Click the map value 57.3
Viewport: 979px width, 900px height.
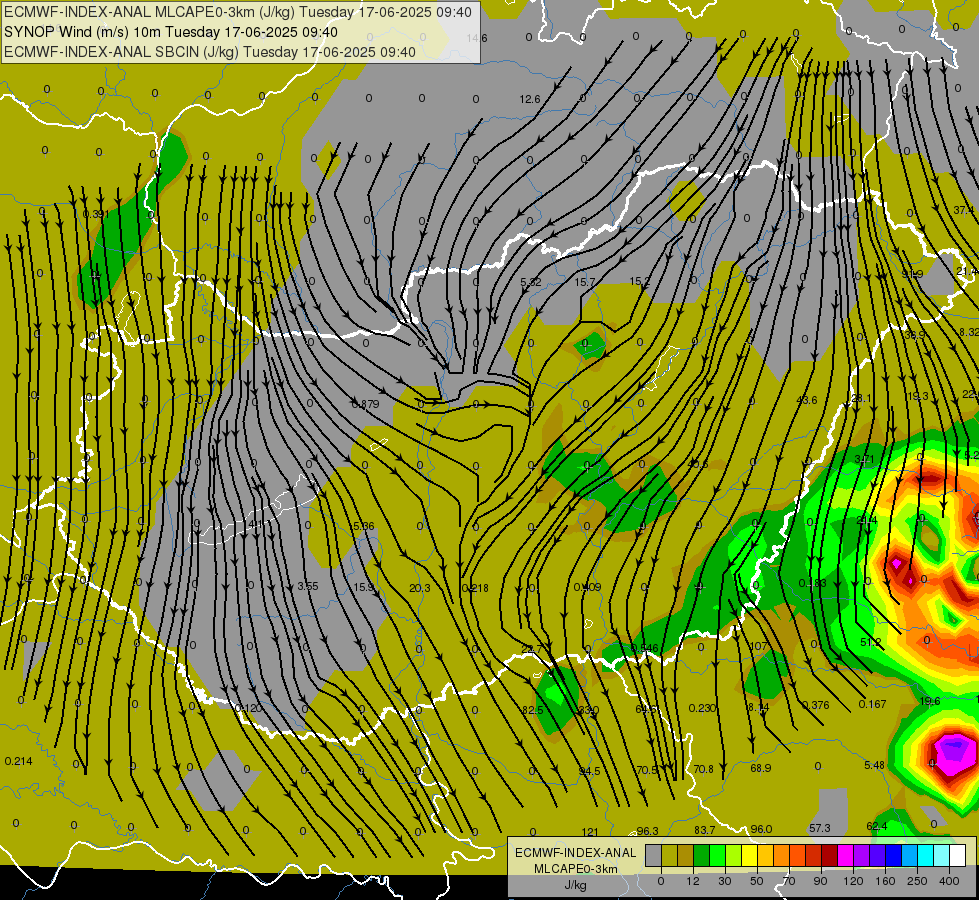[x=820, y=828]
